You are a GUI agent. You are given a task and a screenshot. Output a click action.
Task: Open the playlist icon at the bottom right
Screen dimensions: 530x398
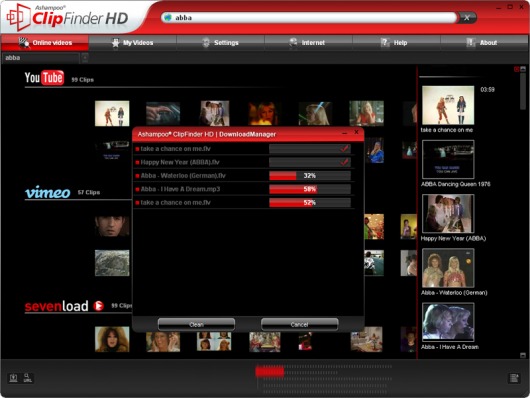click(514, 378)
